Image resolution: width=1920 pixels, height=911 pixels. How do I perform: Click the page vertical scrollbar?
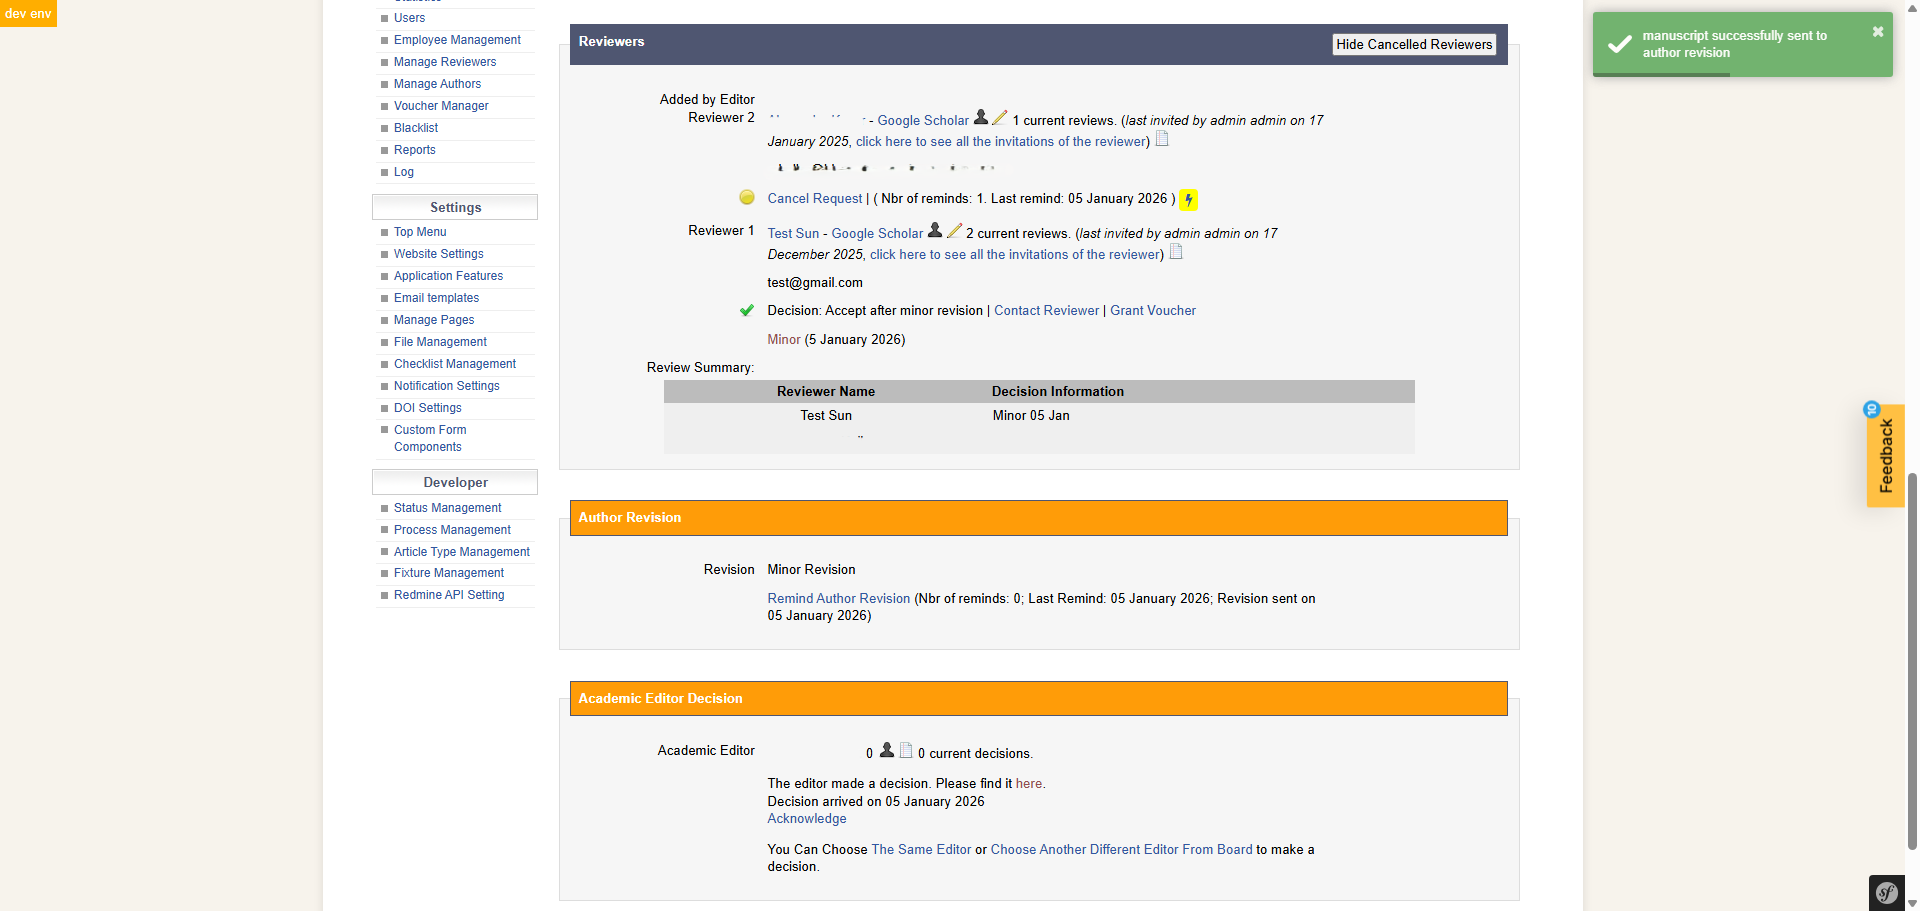tap(1912, 650)
